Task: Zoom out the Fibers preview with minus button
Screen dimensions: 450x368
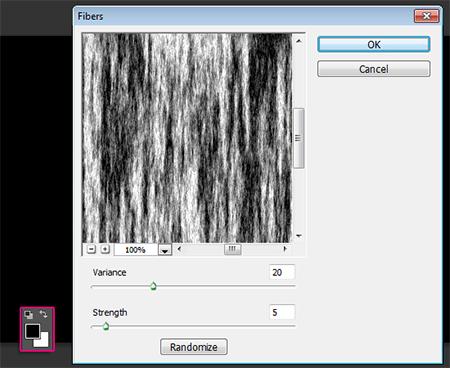Action: pos(91,249)
